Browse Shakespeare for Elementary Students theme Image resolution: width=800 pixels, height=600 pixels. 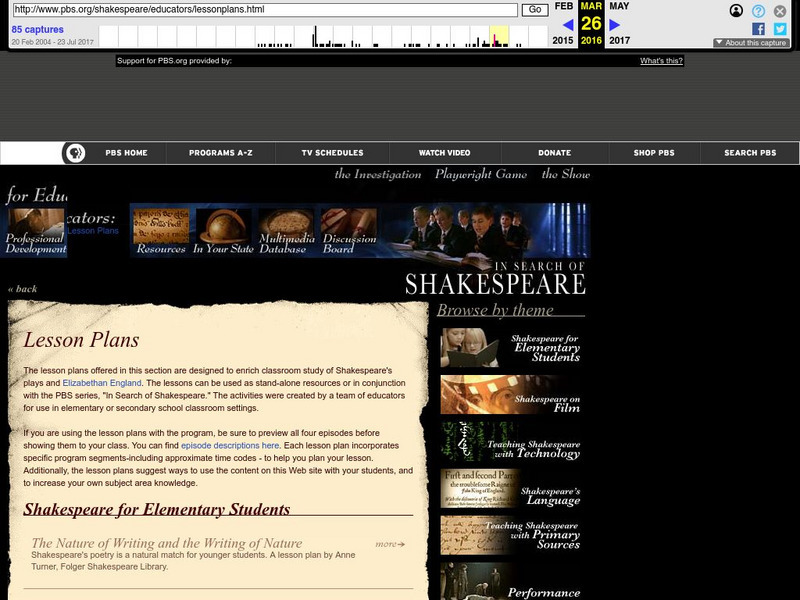click(511, 347)
